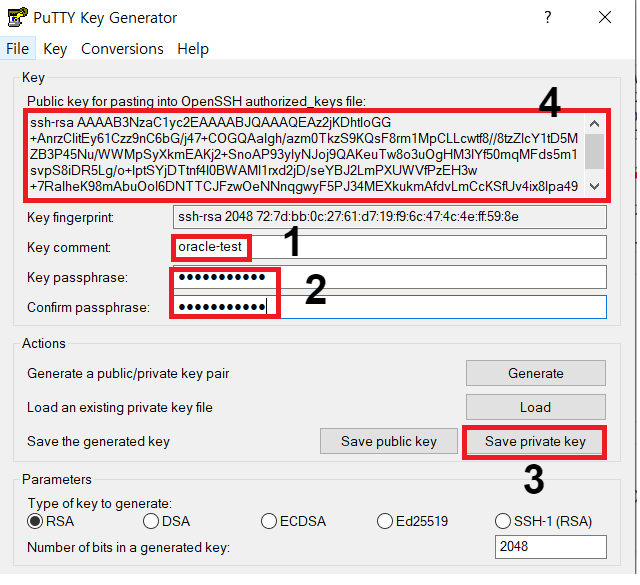Click 'Save the generated key' text
The width and height of the screenshot is (640, 585).
point(98,442)
